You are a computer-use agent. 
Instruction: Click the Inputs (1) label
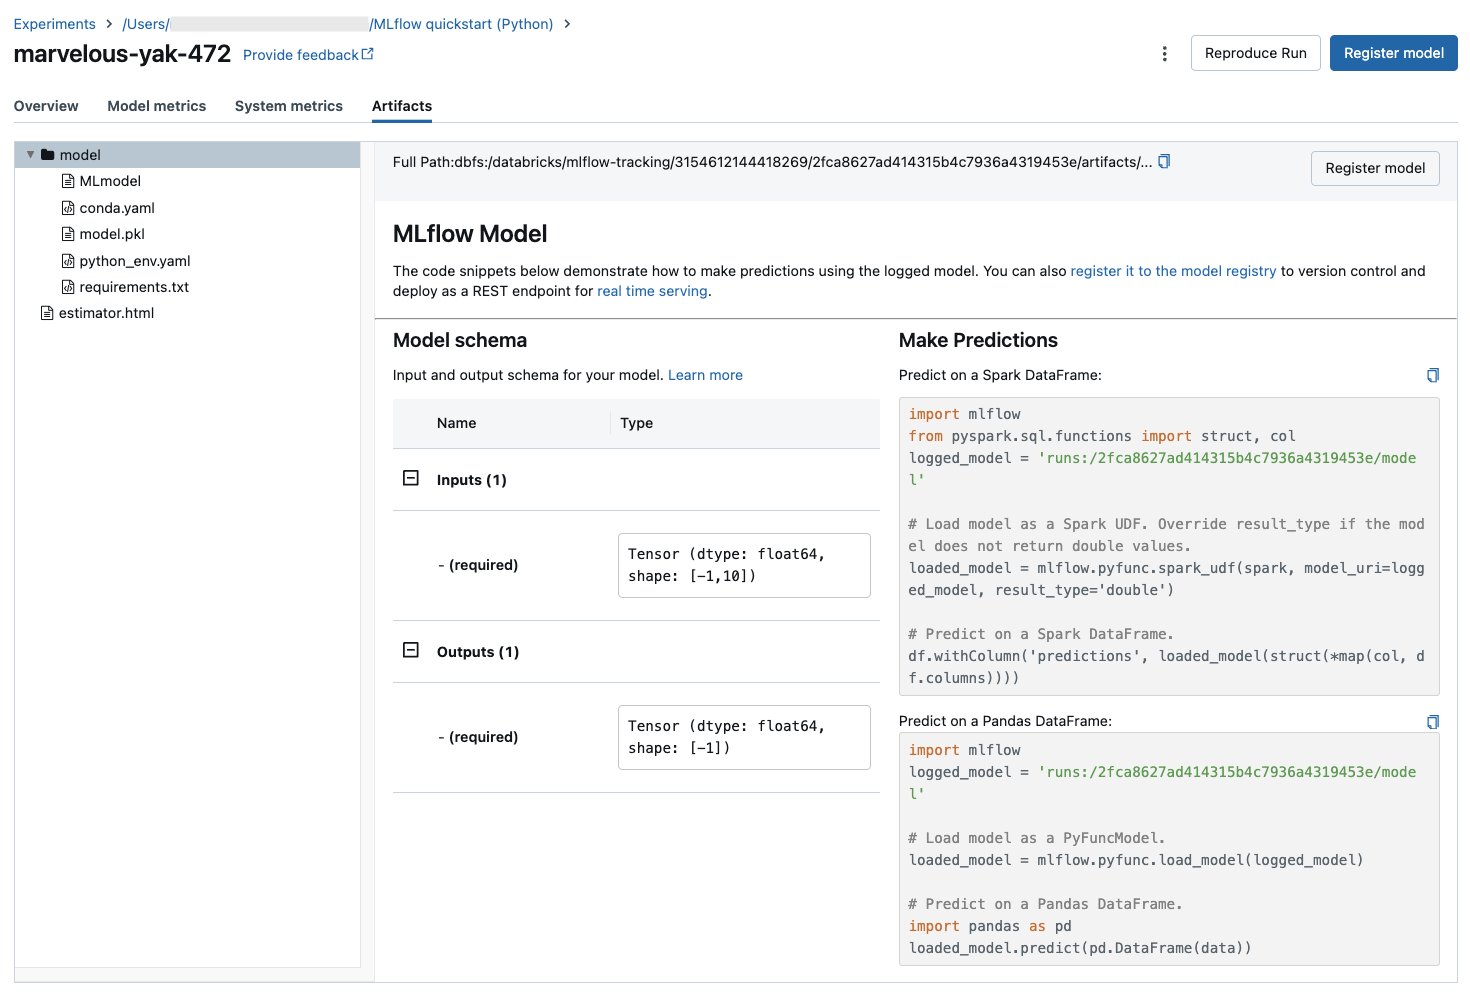472,480
